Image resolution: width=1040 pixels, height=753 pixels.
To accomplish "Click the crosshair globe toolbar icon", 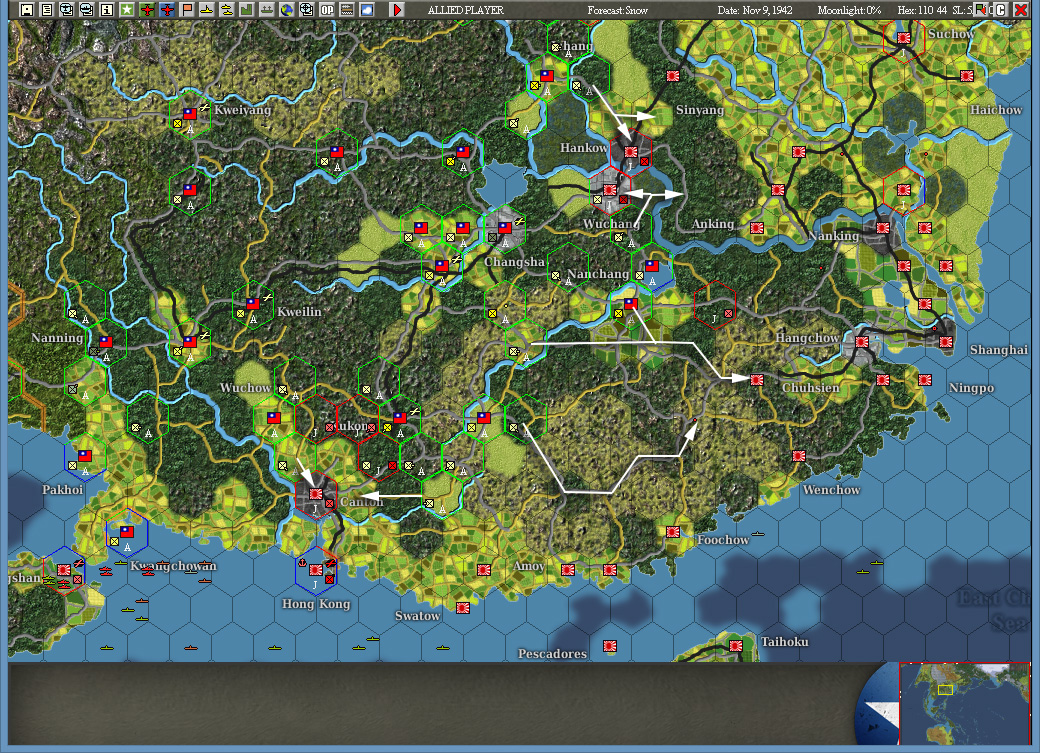I will point(306,9).
